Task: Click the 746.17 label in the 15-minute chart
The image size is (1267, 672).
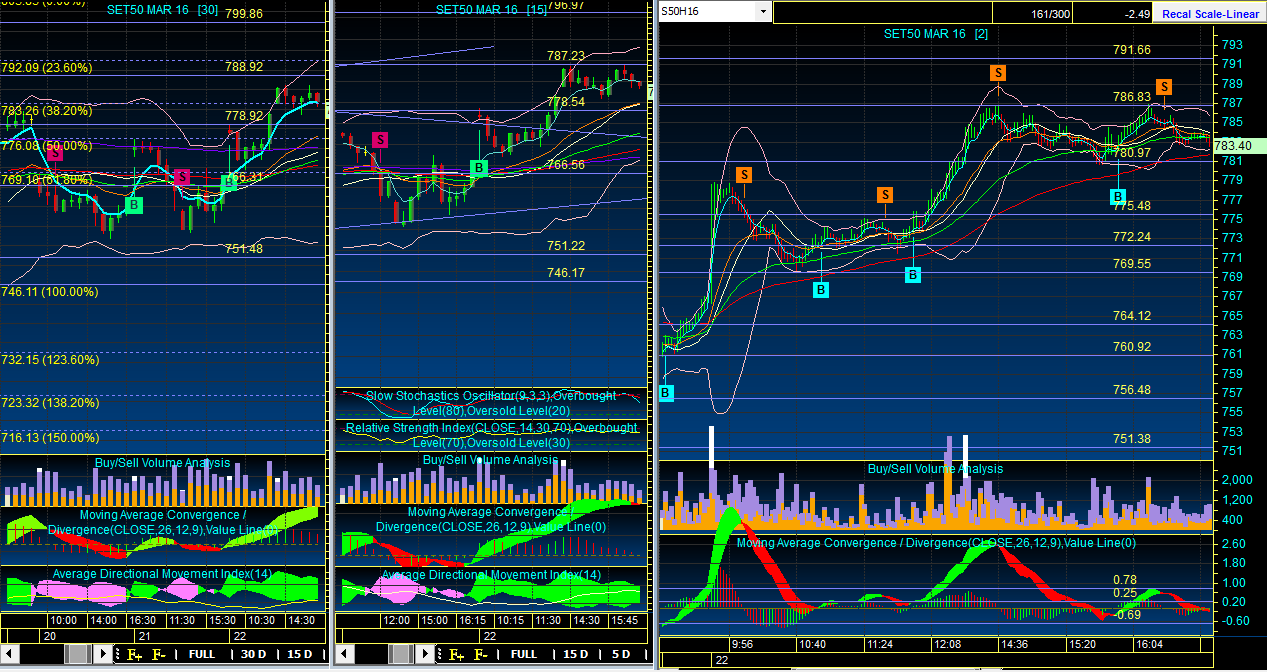Action: [566, 272]
